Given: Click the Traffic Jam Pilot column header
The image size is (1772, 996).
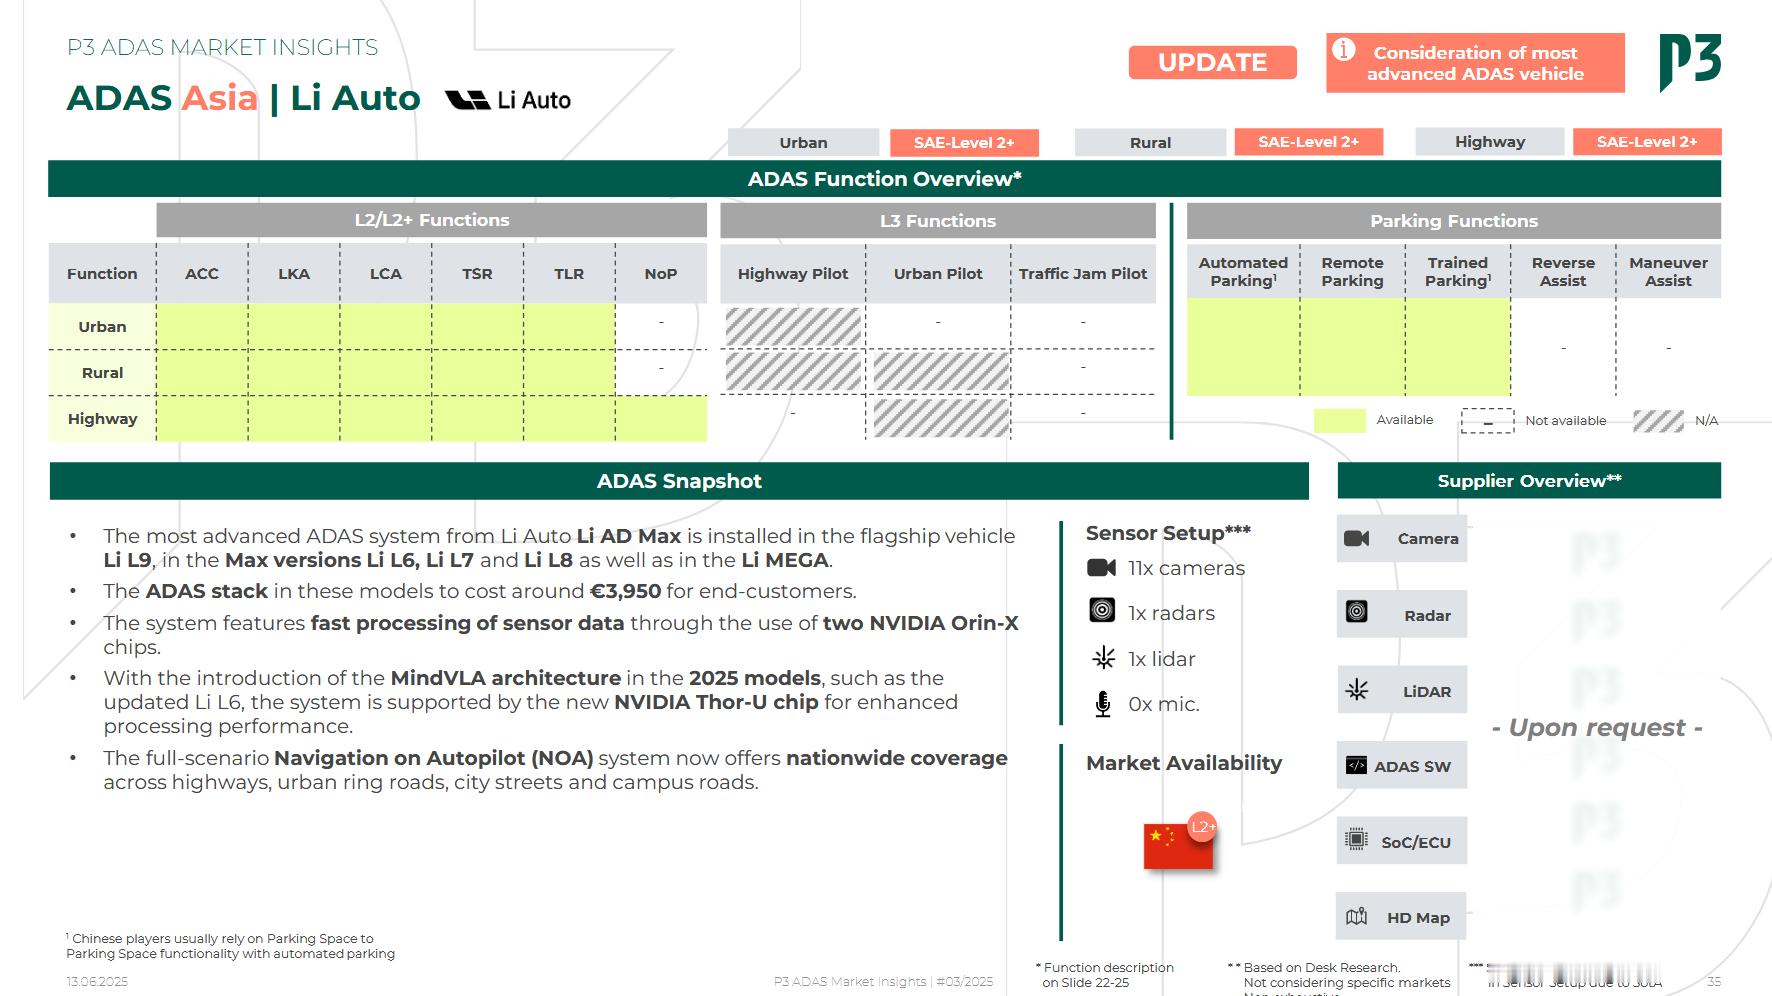Looking at the screenshot, I should 1083,273.
